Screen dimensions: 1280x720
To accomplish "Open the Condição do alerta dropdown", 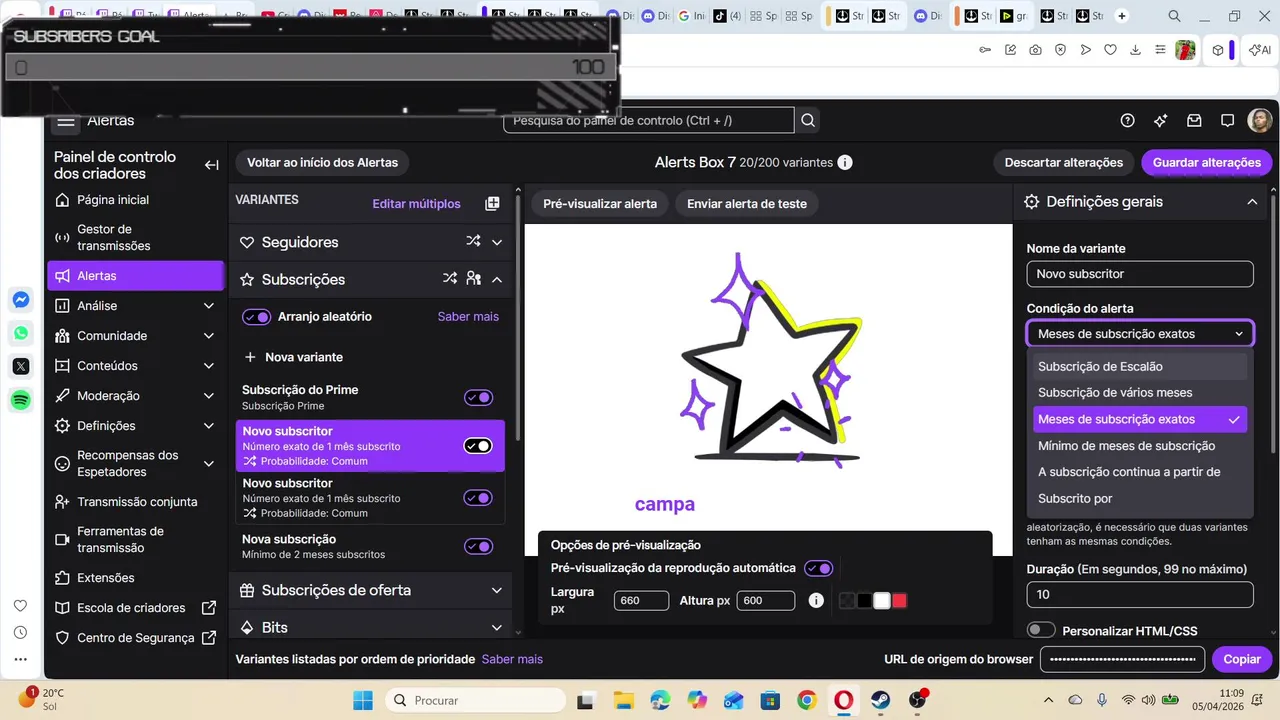I will 1140,334.
